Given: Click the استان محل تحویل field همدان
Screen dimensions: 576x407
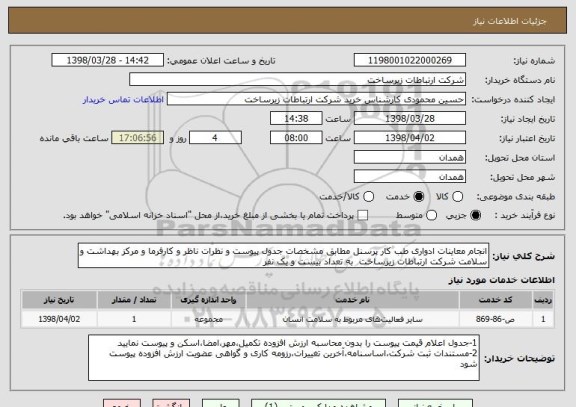Looking at the screenshot, I should point(410,158).
